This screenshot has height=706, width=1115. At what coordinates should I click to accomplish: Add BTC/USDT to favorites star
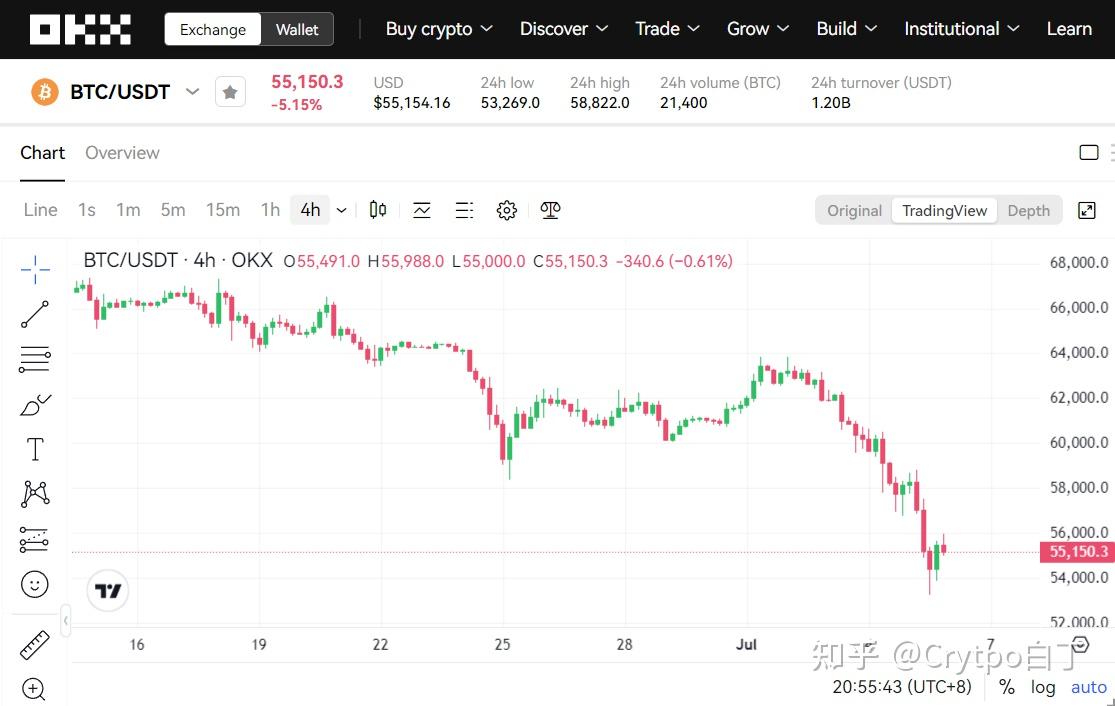click(x=230, y=93)
